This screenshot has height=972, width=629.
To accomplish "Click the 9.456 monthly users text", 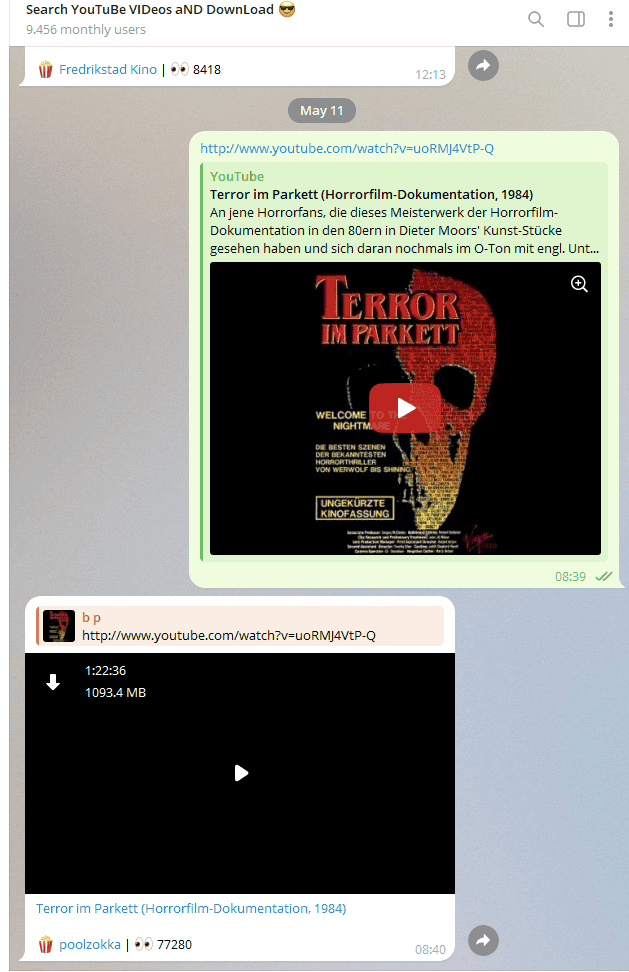I will pyautogui.click(x=86, y=29).
